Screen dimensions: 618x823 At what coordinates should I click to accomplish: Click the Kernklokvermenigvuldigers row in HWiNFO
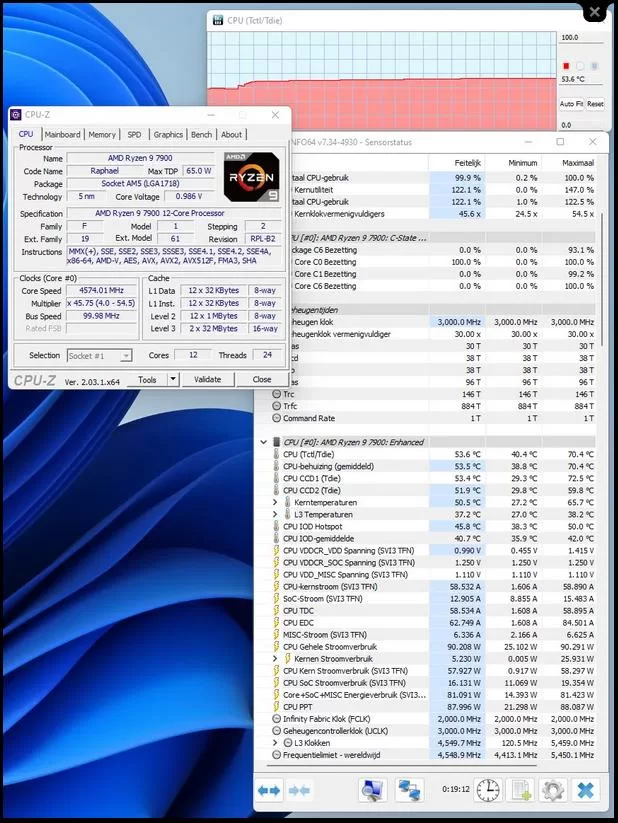(442, 214)
